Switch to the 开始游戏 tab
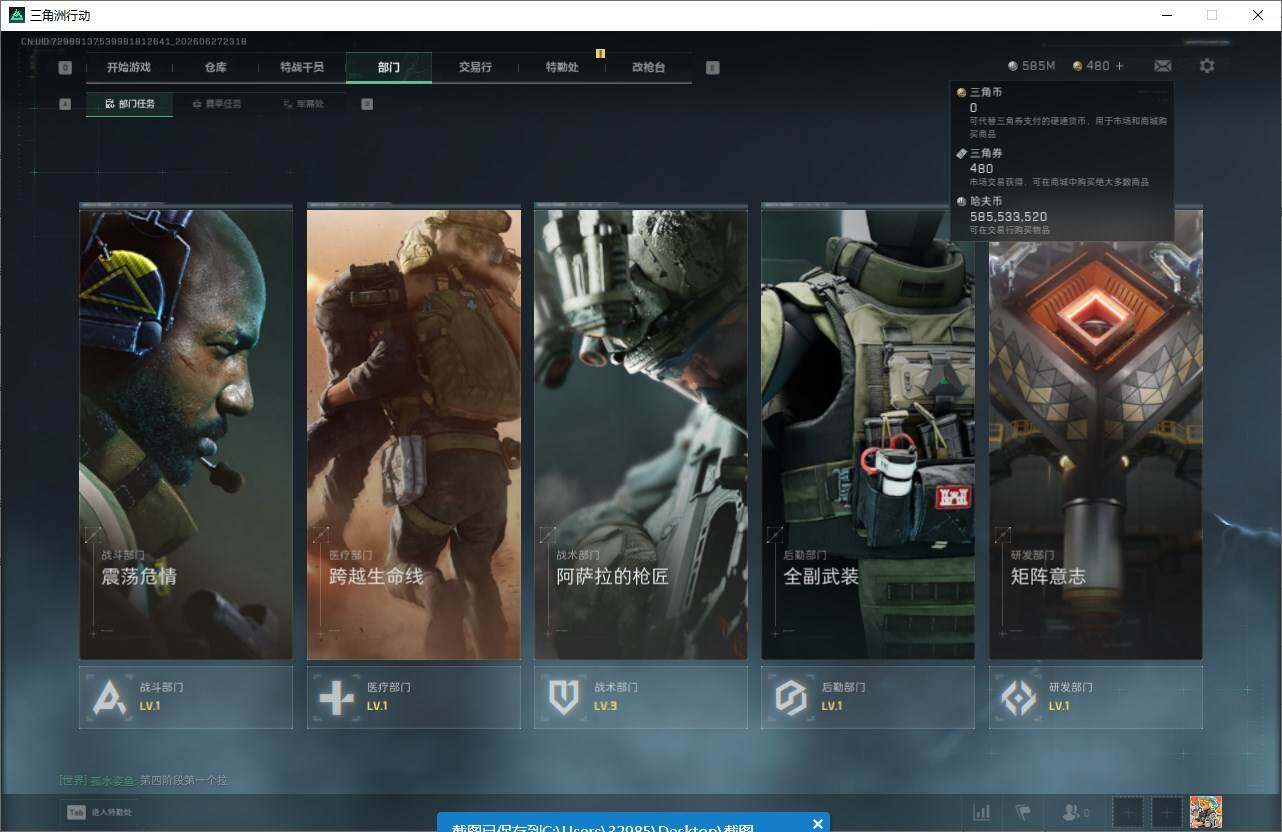The height and width of the screenshot is (832, 1282). pyautogui.click(x=129, y=67)
